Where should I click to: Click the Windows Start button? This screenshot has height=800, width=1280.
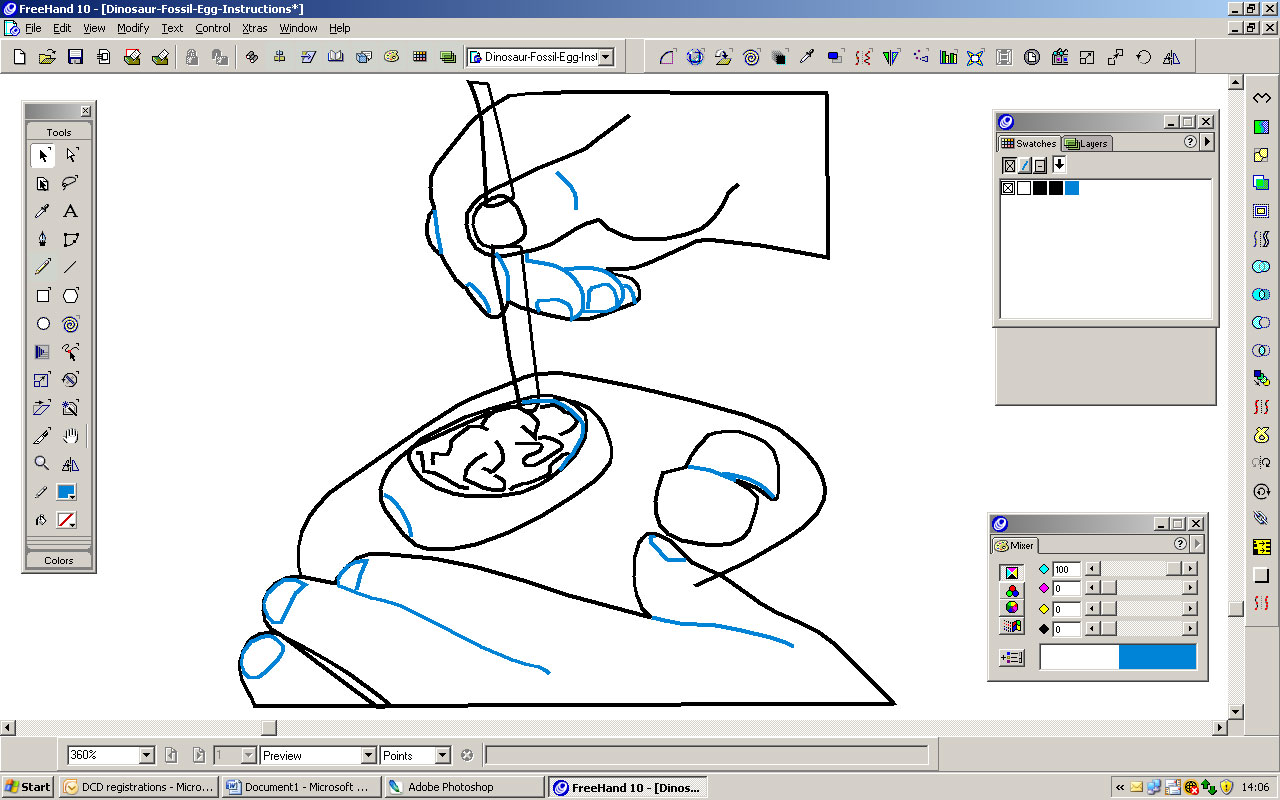point(28,787)
